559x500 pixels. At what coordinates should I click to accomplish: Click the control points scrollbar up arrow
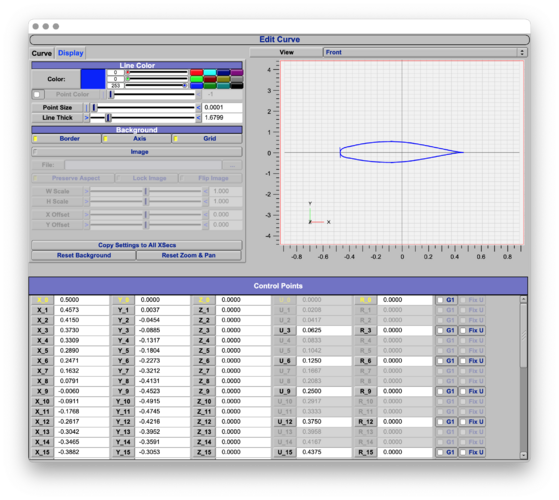(x=523, y=299)
